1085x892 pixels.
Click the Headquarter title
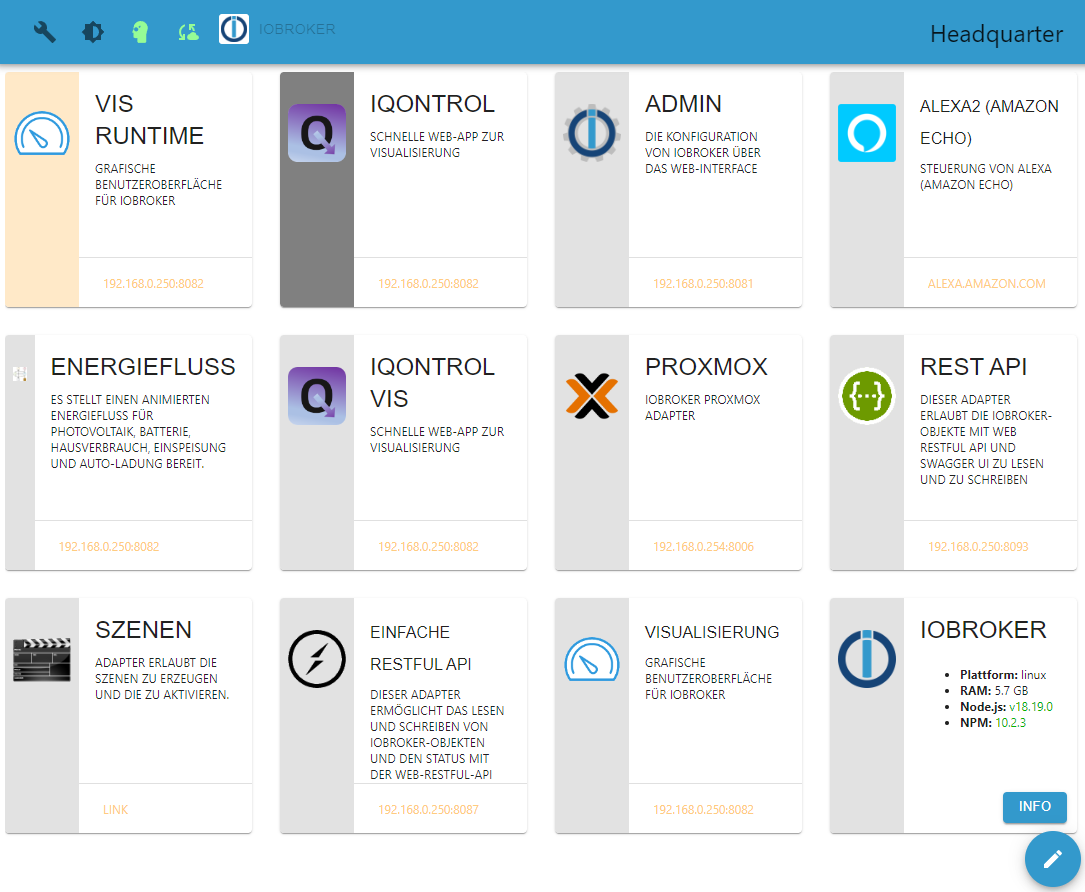pyautogui.click(x=996, y=34)
